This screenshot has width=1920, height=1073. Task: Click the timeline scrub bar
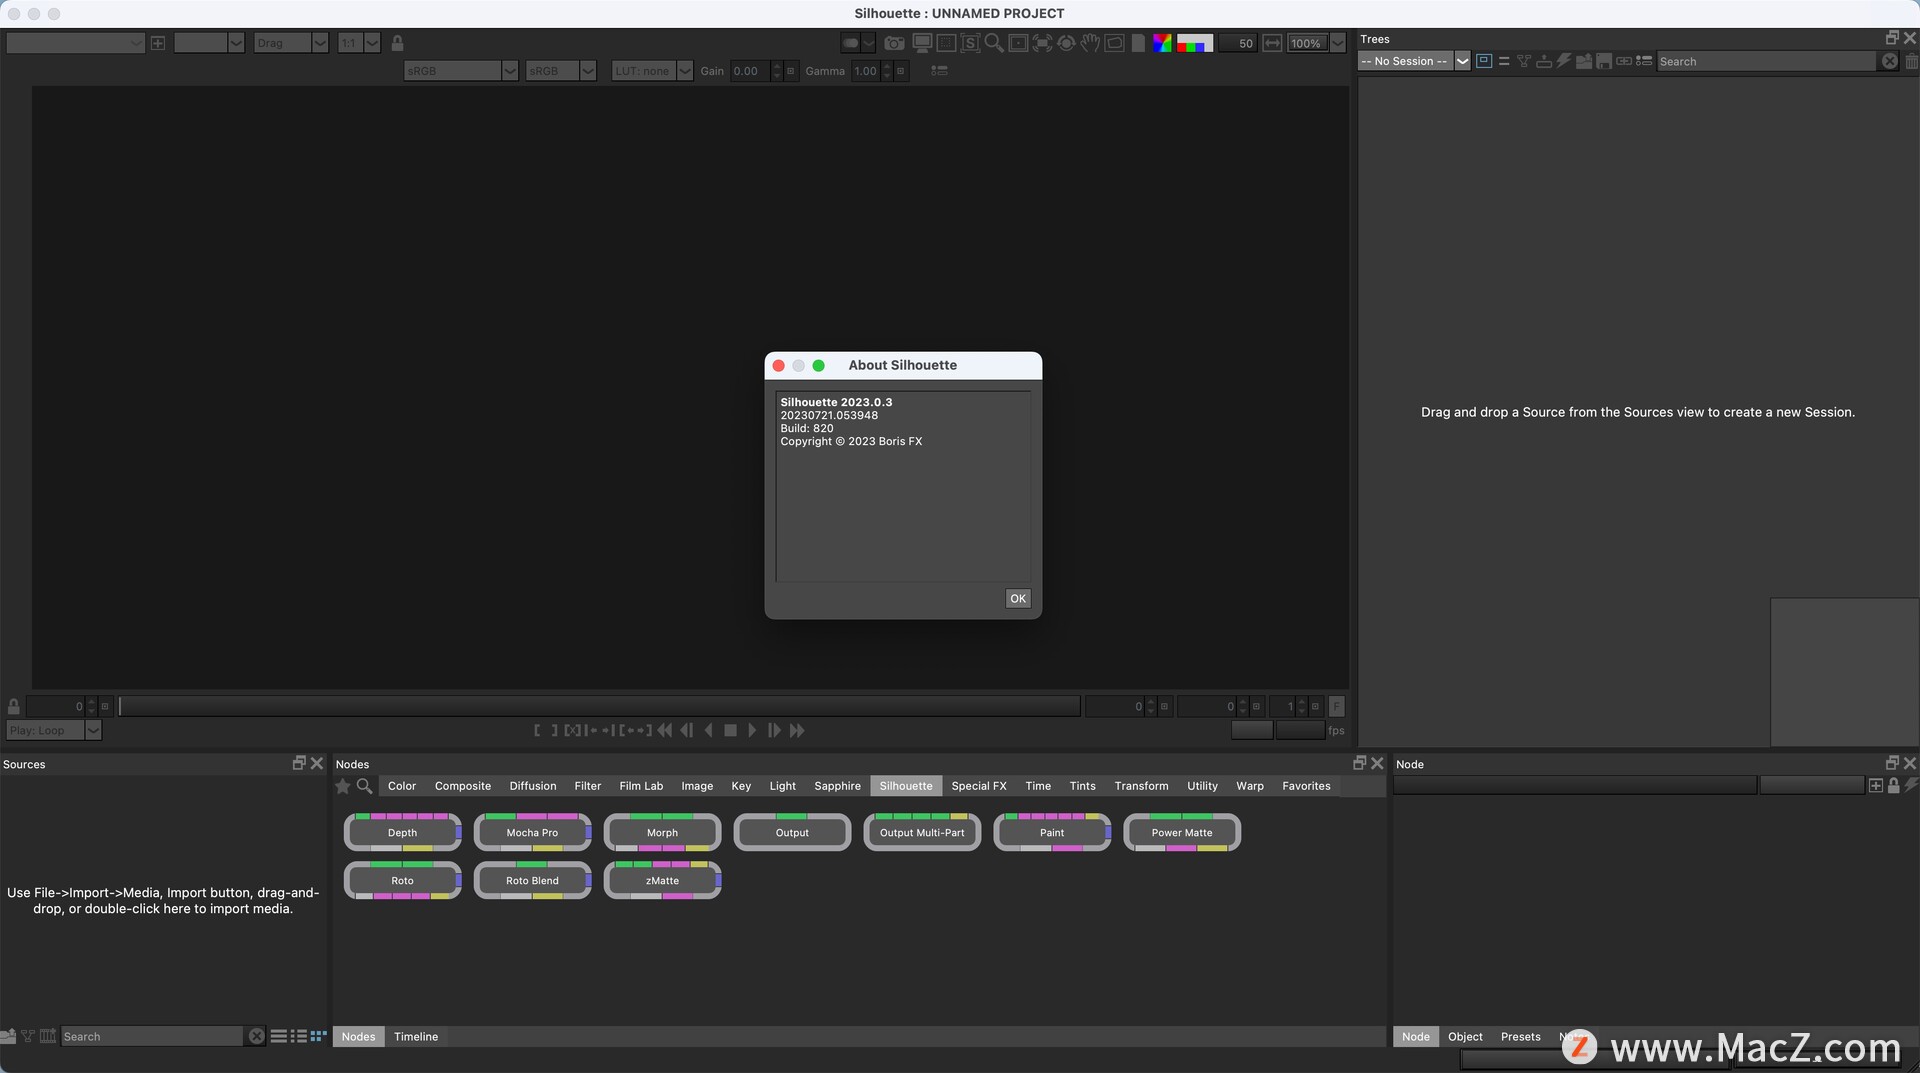tap(599, 706)
